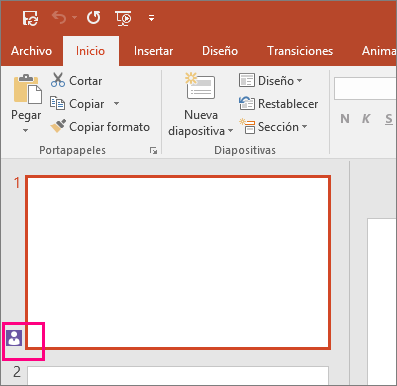Open the Archivo tab
Viewport: 397px width, 386px height.
[x=31, y=51]
